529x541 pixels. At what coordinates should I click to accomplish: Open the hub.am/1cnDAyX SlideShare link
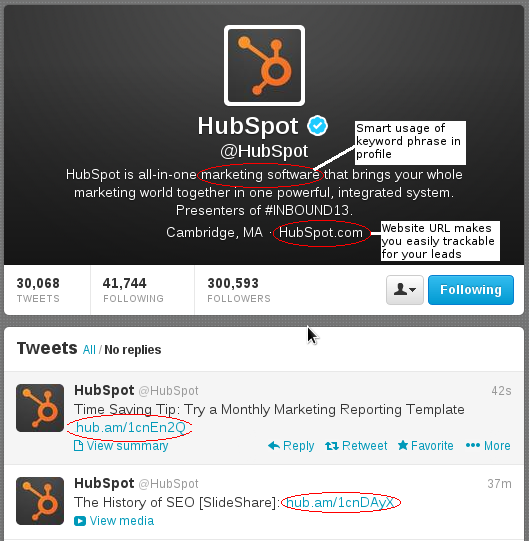point(340,502)
